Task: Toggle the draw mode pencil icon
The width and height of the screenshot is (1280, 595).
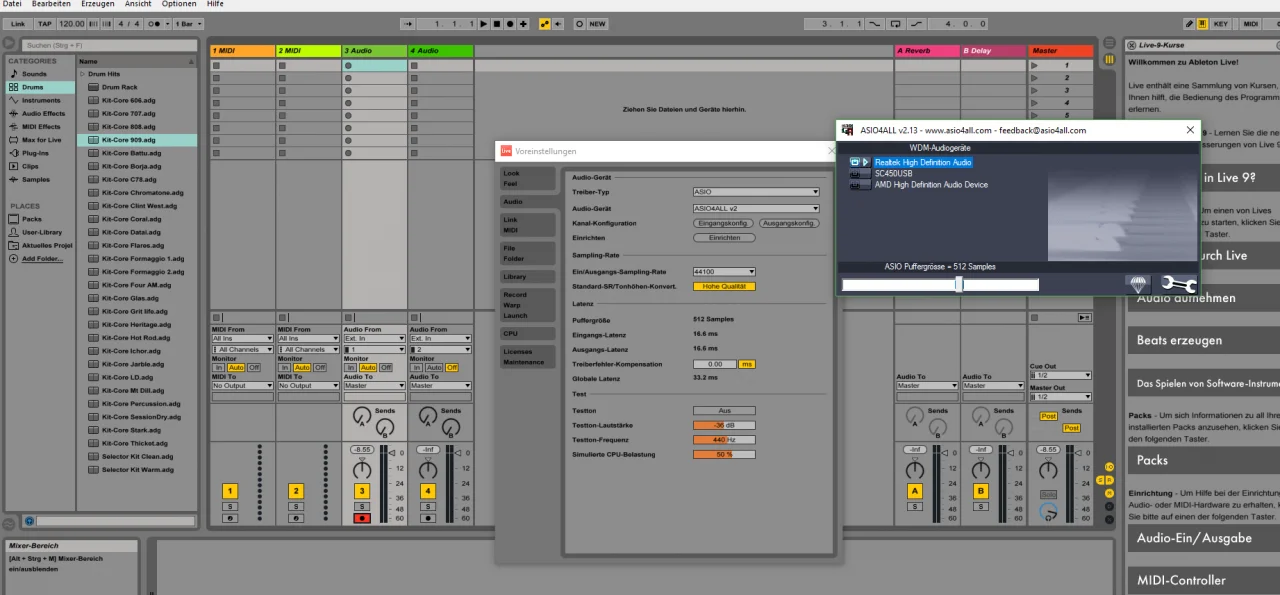Action: coord(1189,23)
